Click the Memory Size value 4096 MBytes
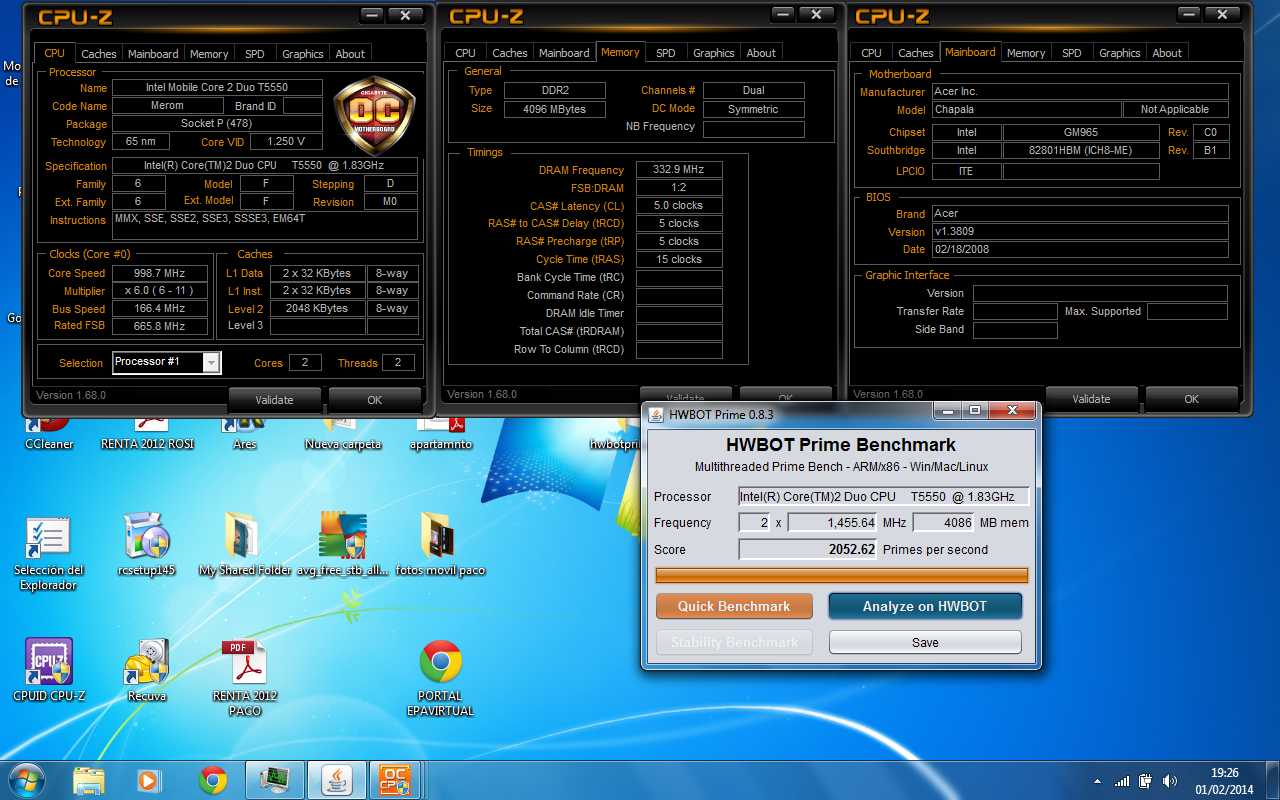The height and width of the screenshot is (800, 1280). (x=555, y=109)
